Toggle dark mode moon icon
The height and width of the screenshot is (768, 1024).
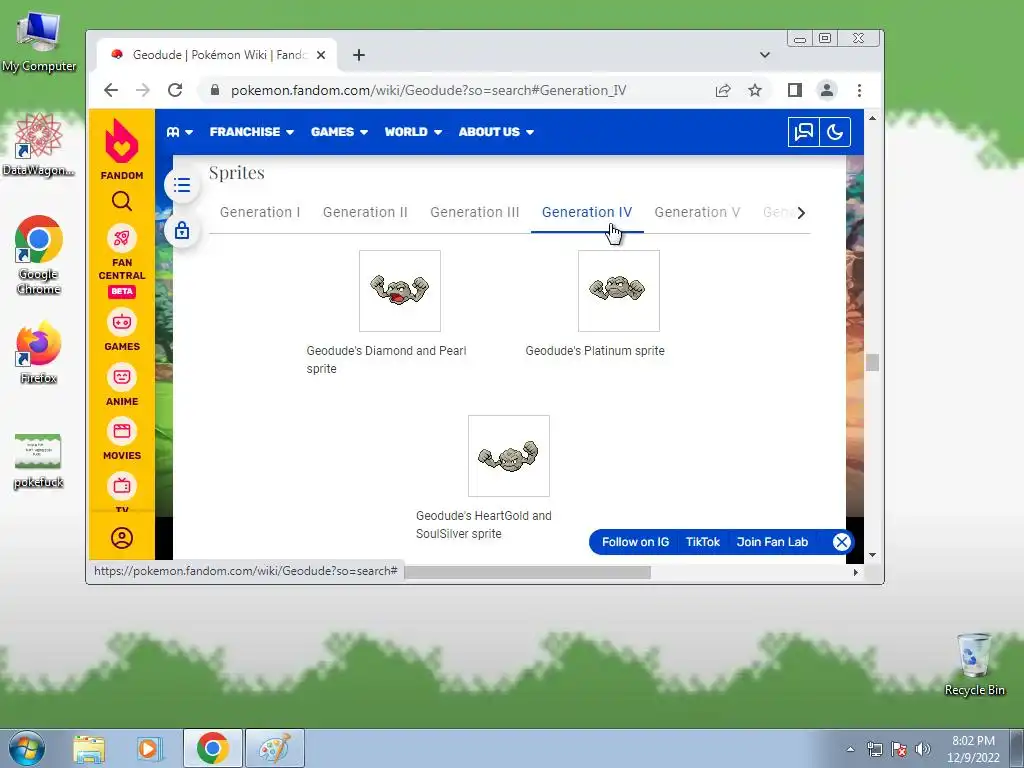point(835,132)
